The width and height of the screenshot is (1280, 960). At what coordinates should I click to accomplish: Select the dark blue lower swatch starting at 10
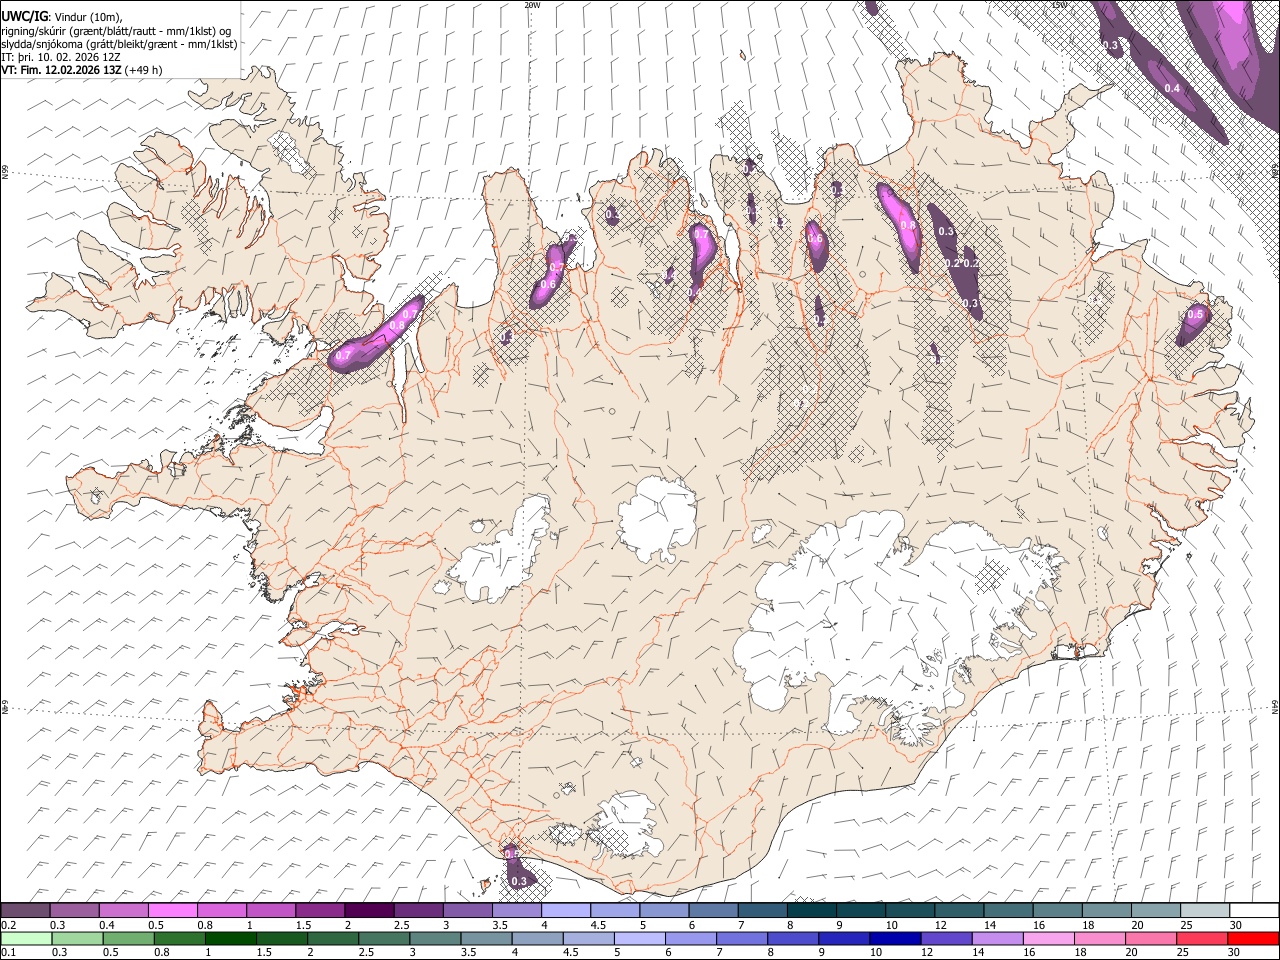point(895,938)
